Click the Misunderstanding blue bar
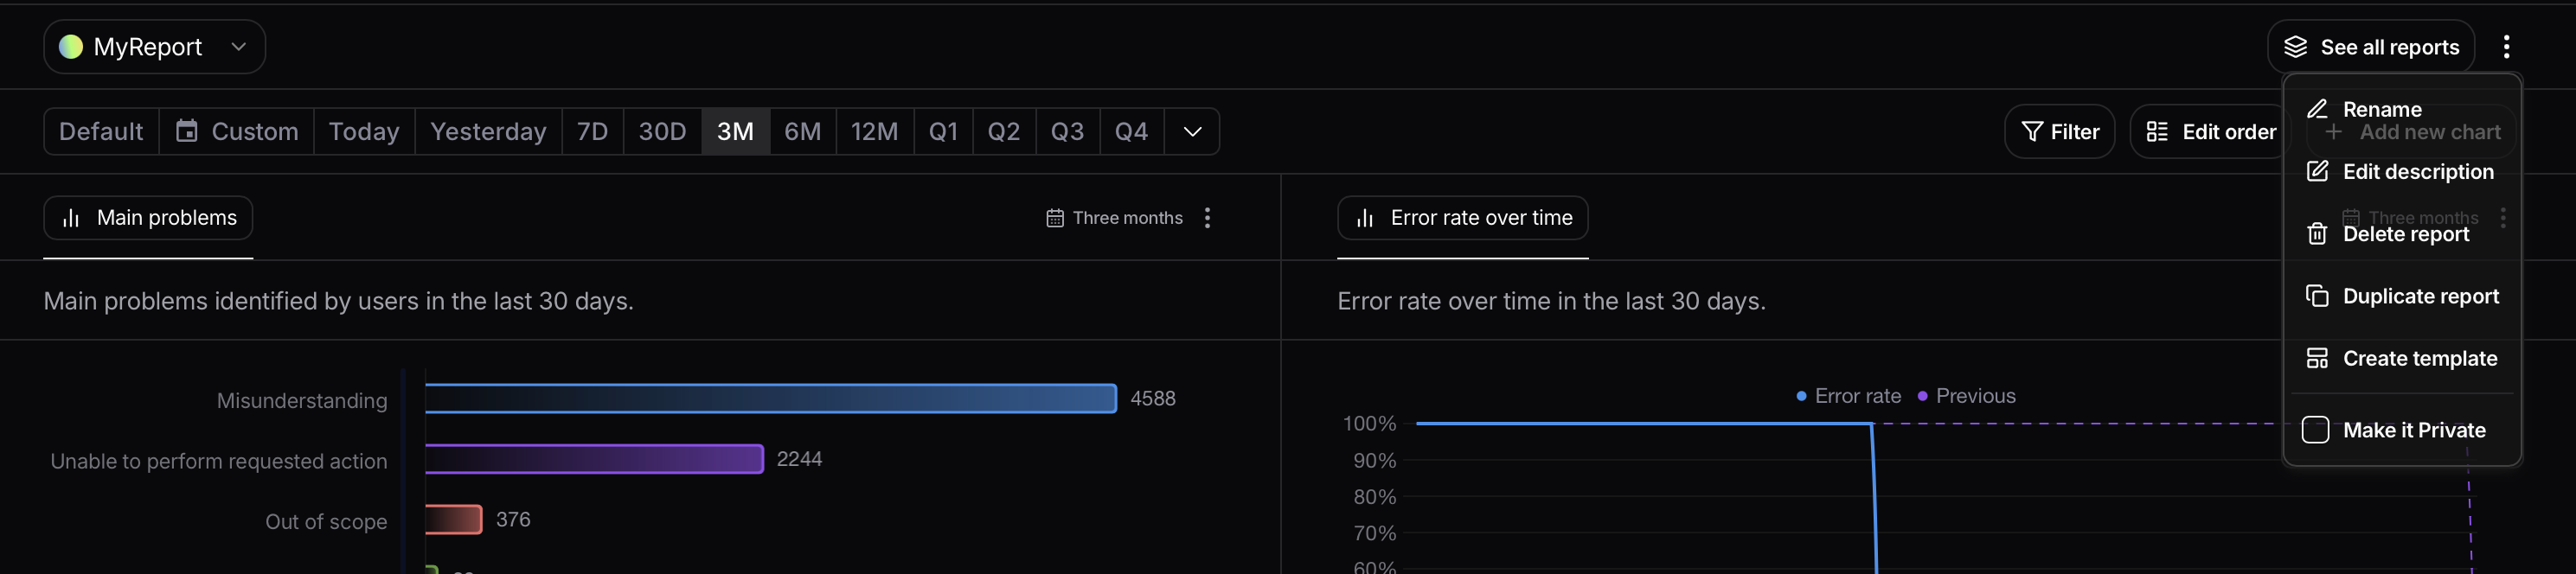This screenshot has width=2576, height=574. click(x=770, y=398)
